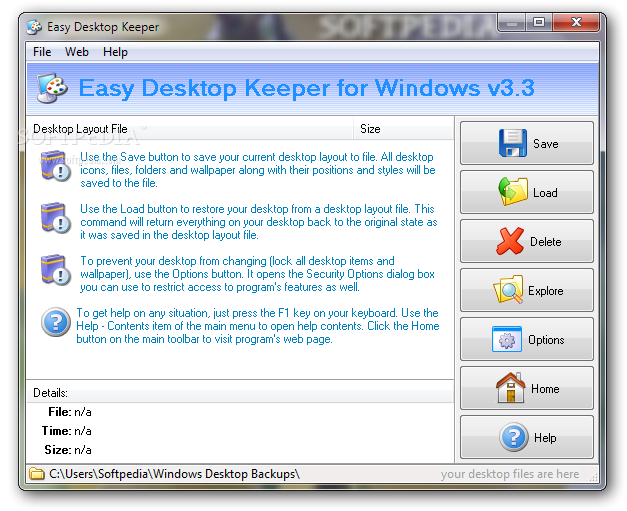Click the 'File: n/a' details entry

point(70,412)
